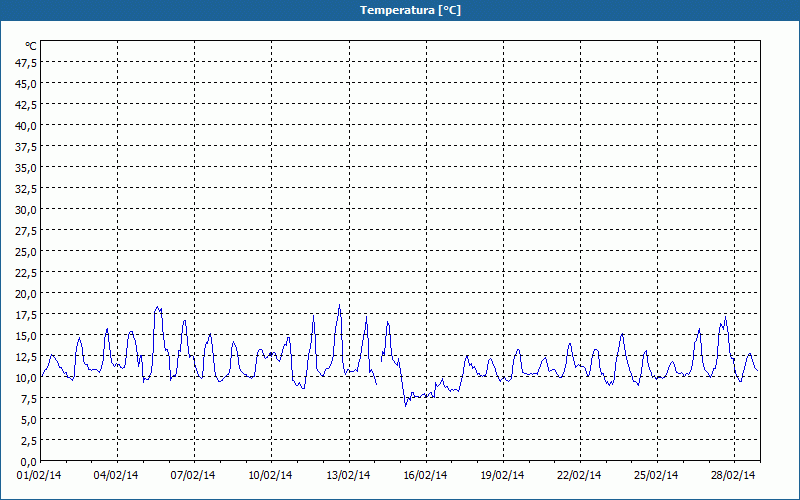This screenshot has width=800, height=500.
Task: Select the 10,0 y-axis label
Action: (27, 378)
